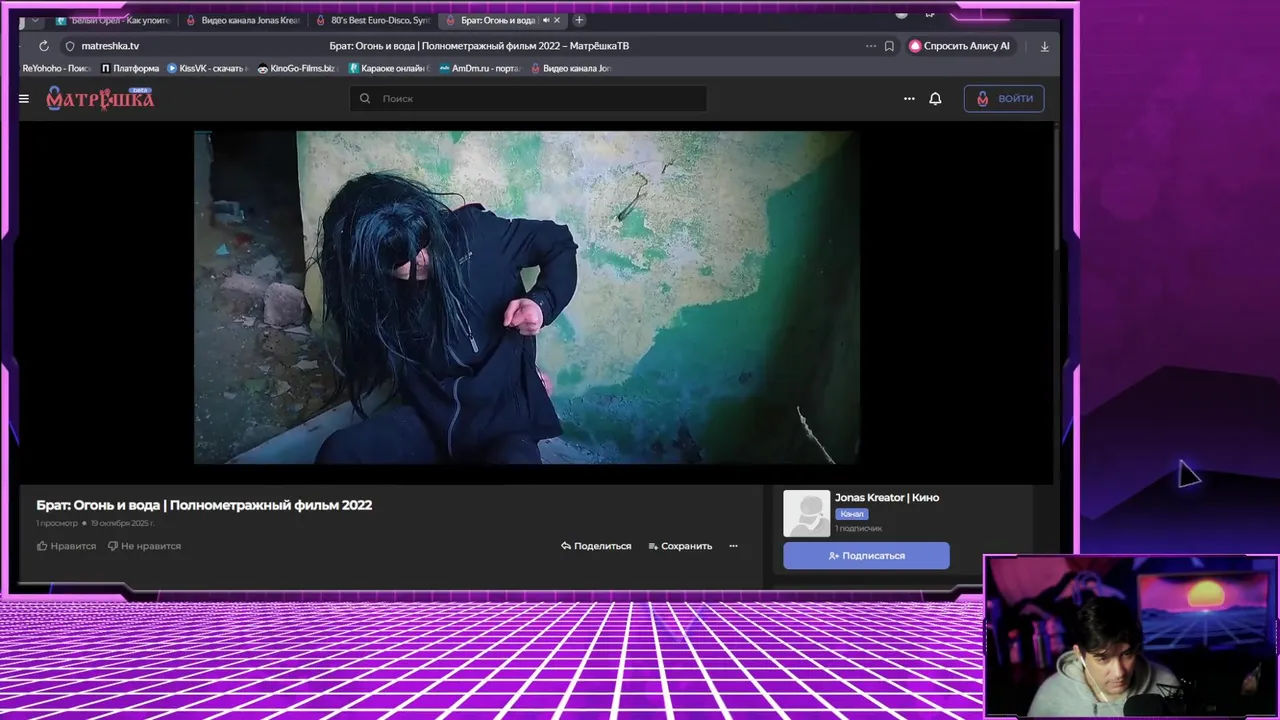The width and height of the screenshot is (1280, 720).
Task: Click the 19 октября 2025 date text
Action: click(122, 523)
